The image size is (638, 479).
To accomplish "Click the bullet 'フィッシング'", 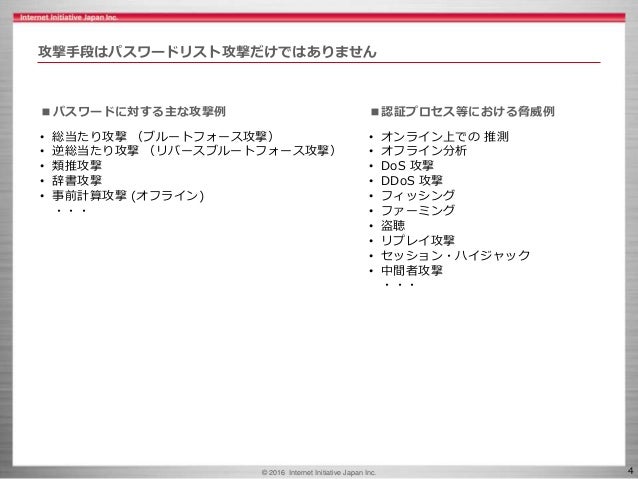I will pyautogui.click(x=418, y=195).
